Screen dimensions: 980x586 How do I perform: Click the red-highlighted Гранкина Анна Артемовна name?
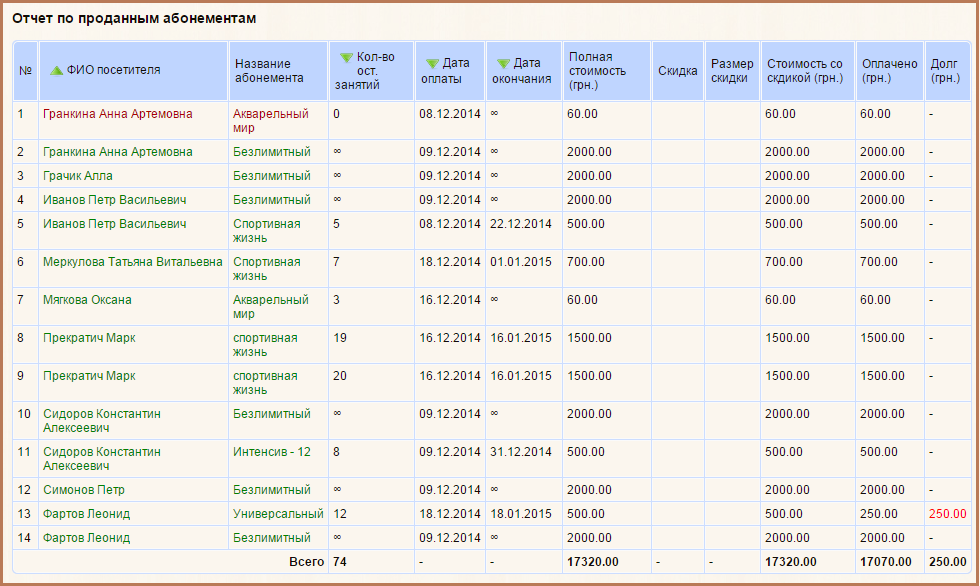click(x=118, y=114)
